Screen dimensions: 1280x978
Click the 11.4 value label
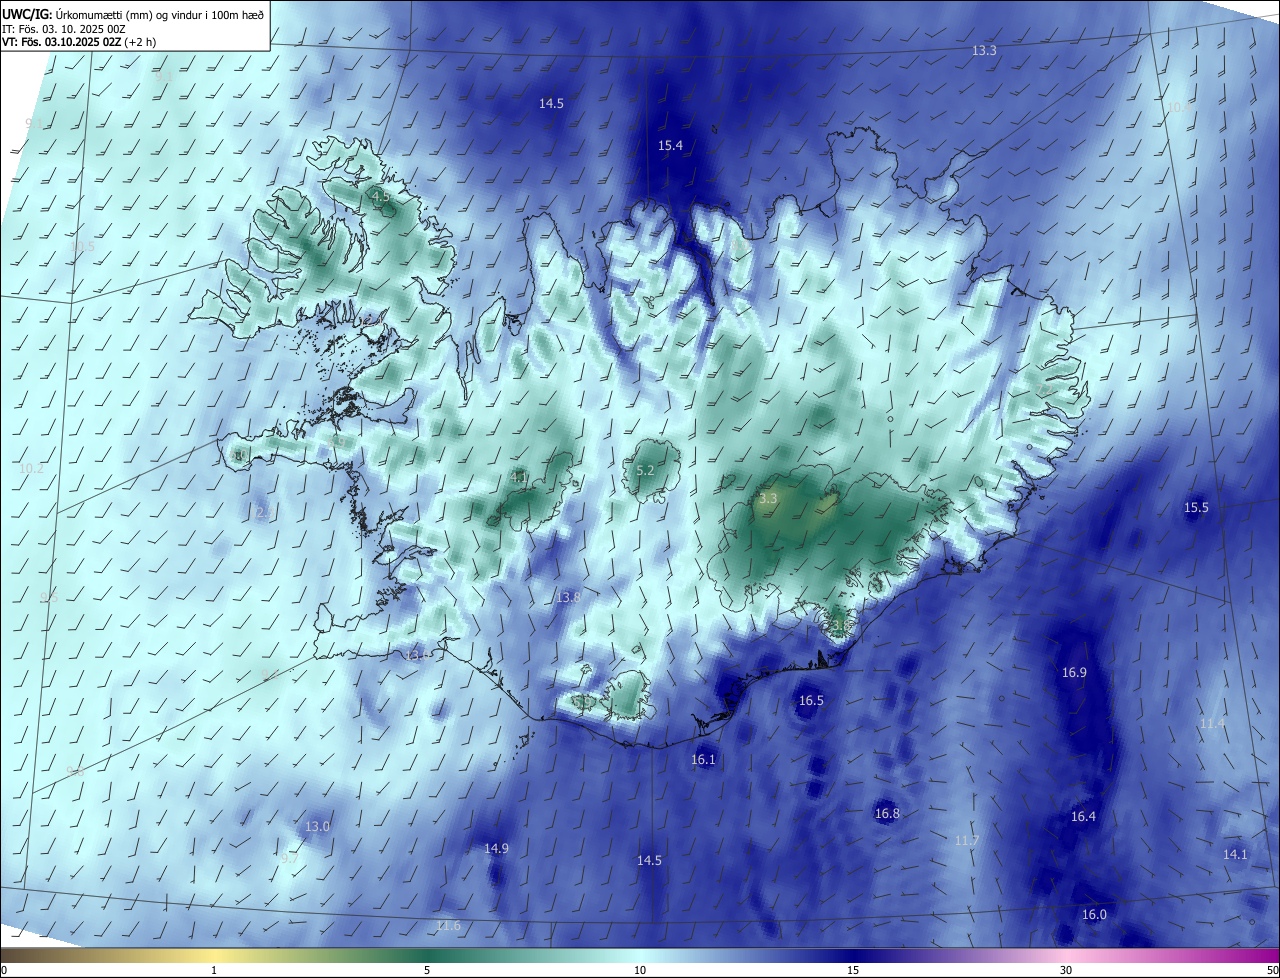(1212, 723)
